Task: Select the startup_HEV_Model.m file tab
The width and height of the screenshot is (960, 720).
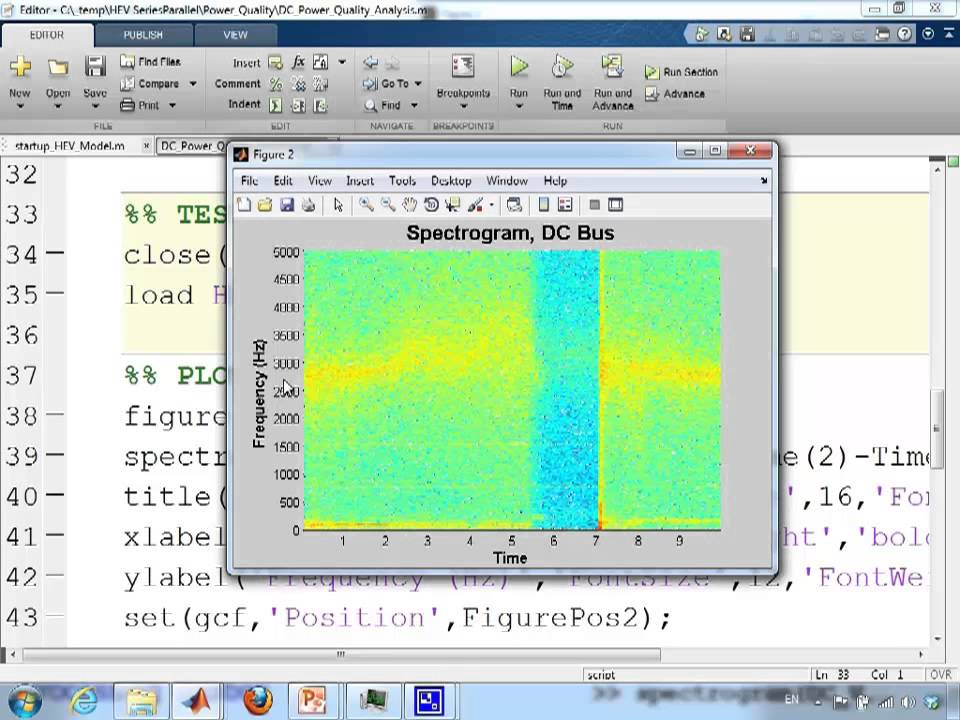Action: (x=69, y=146)
